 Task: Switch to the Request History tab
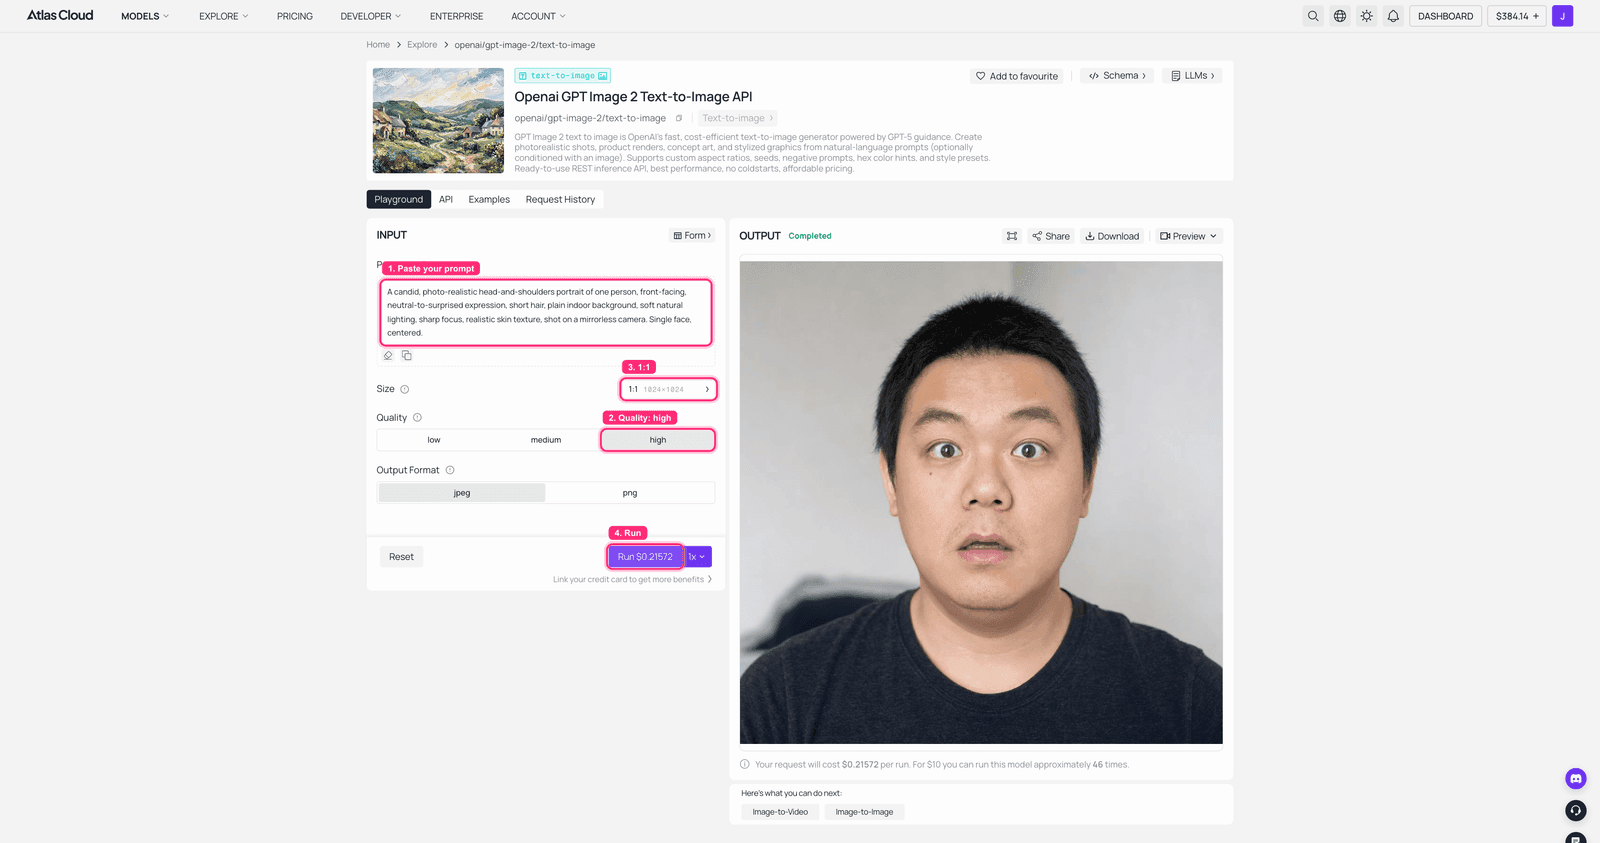[560, 199]
